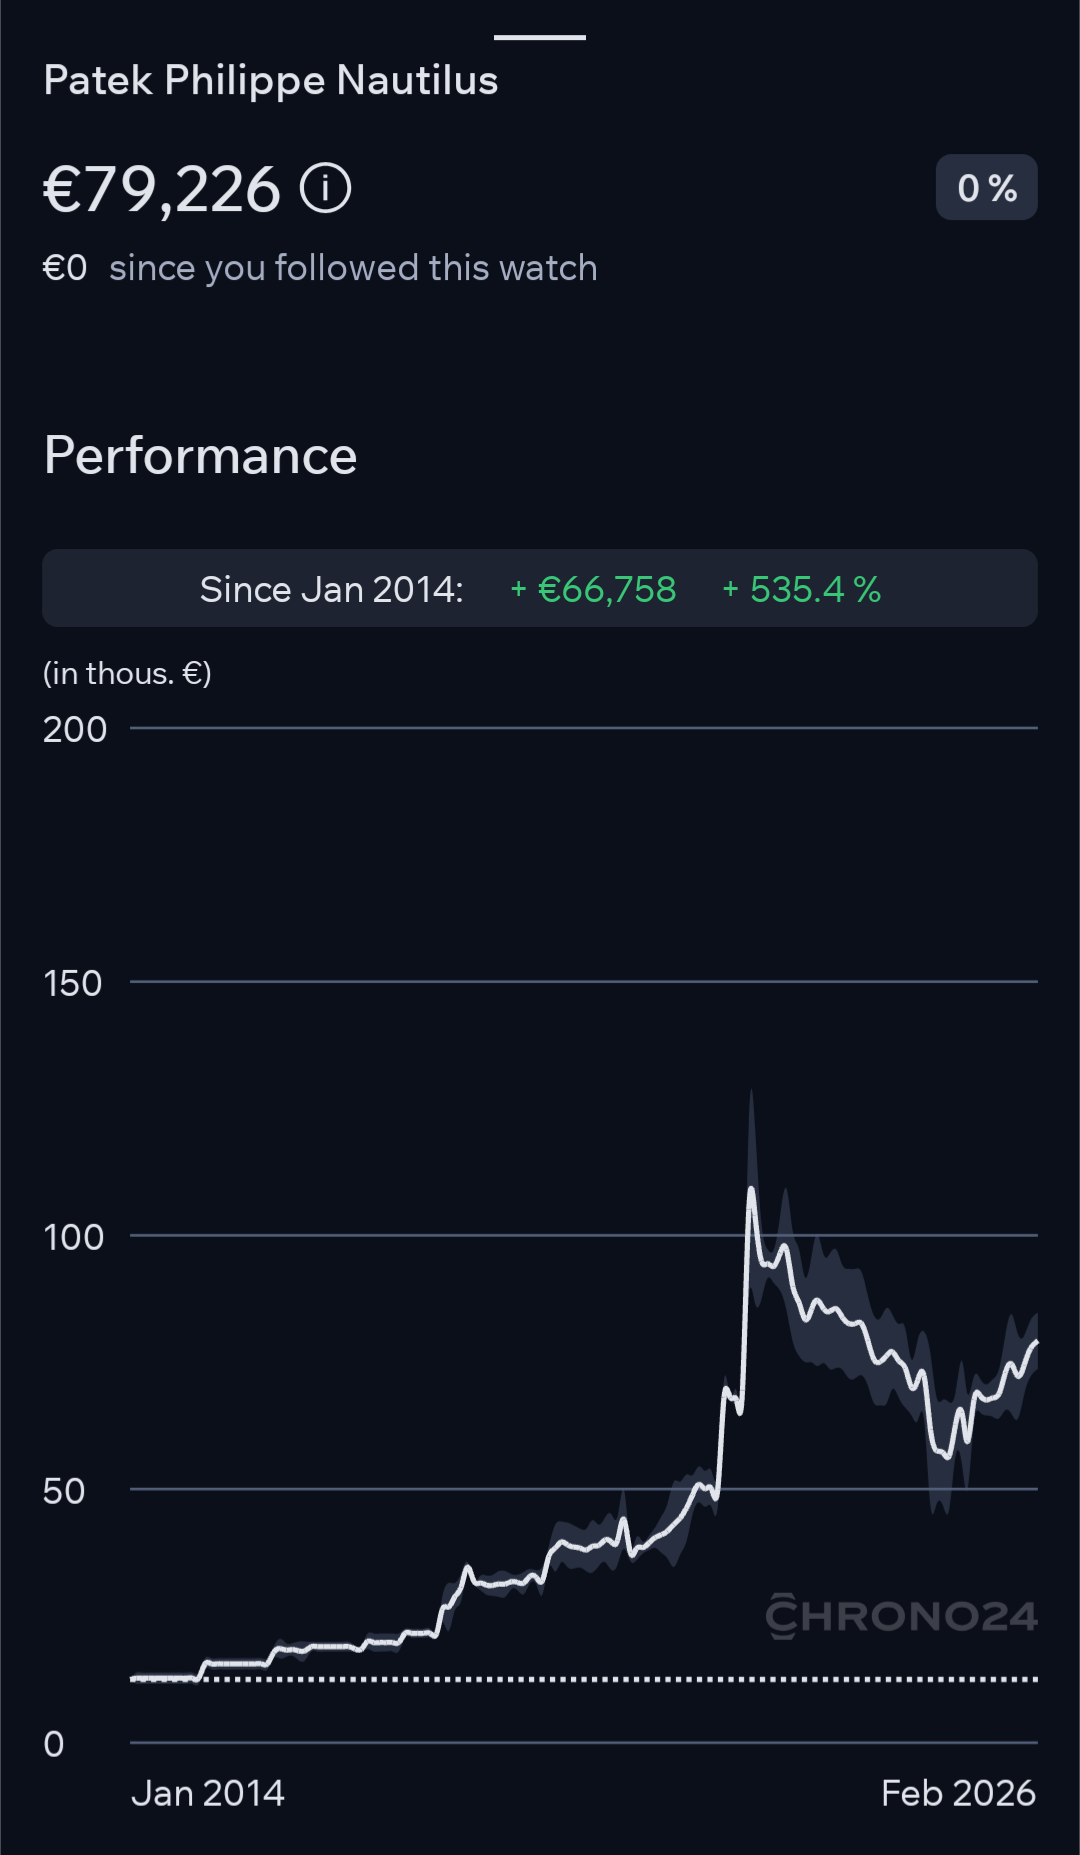Click the Feb 2026 end date label
The width and height of the screenshot is (1080, 1855).
pos(958,1793)
